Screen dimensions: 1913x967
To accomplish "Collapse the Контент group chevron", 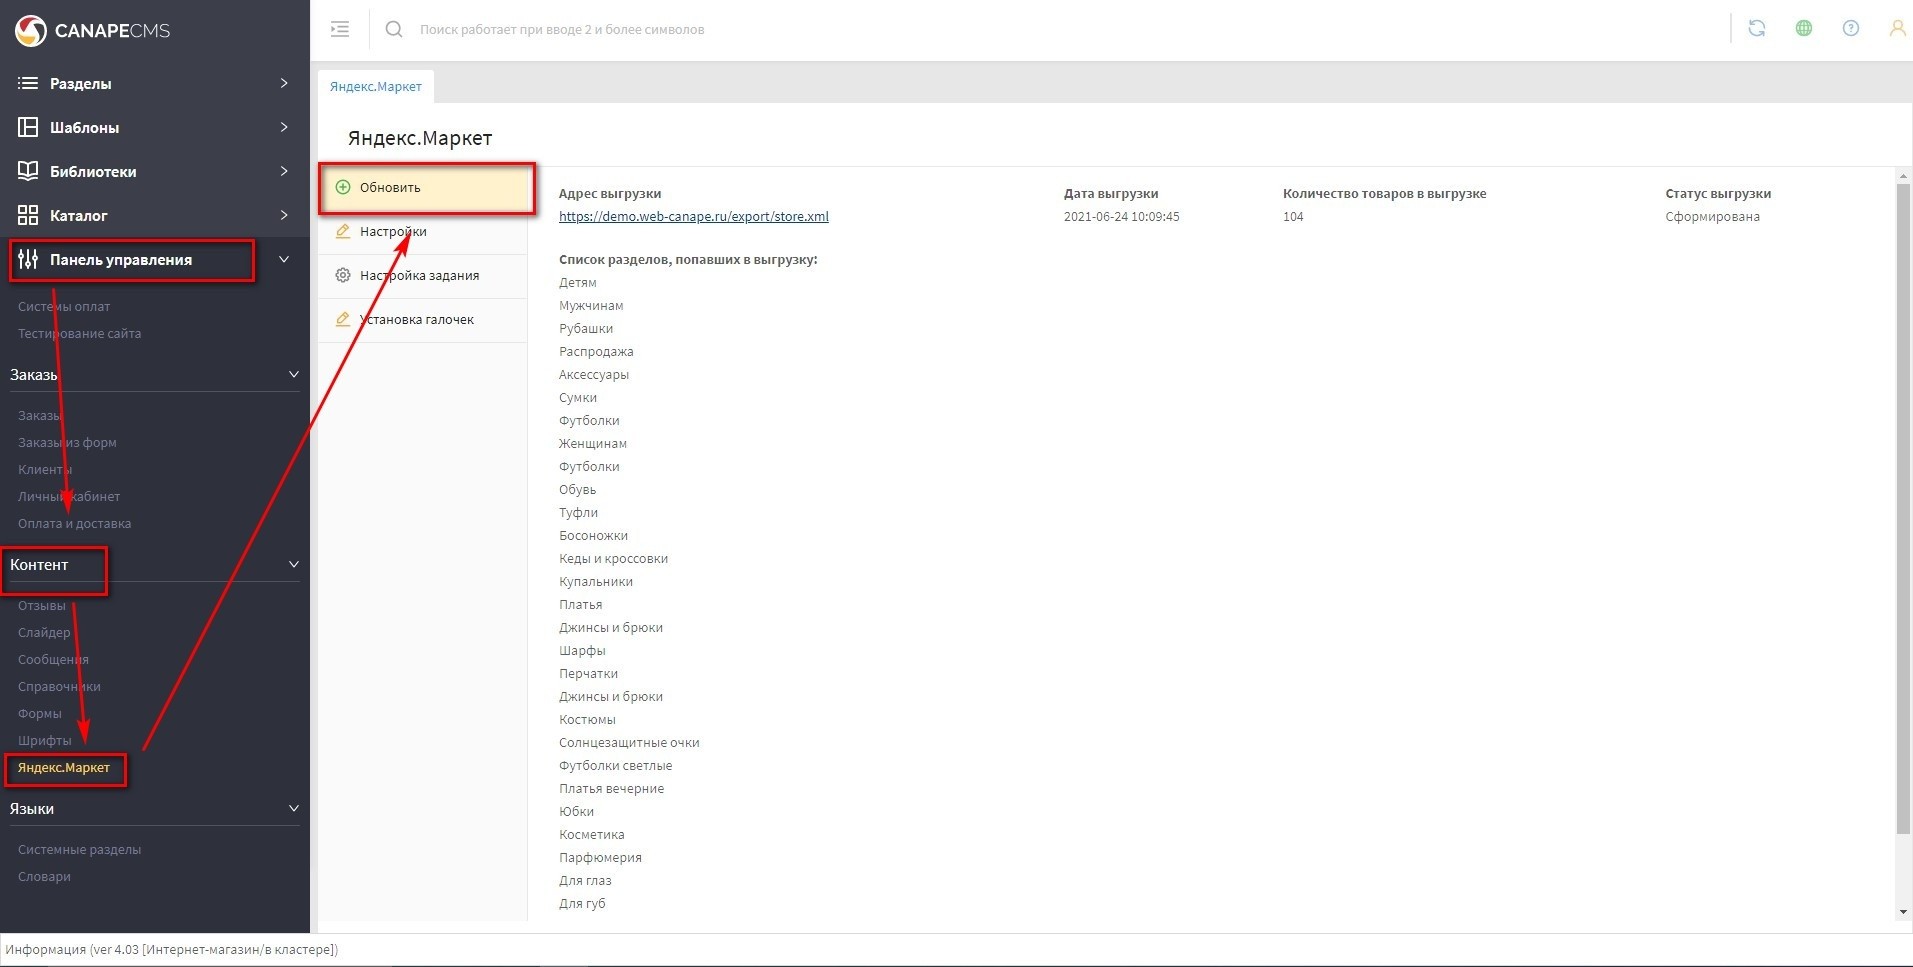I will [x=293, y=564].
